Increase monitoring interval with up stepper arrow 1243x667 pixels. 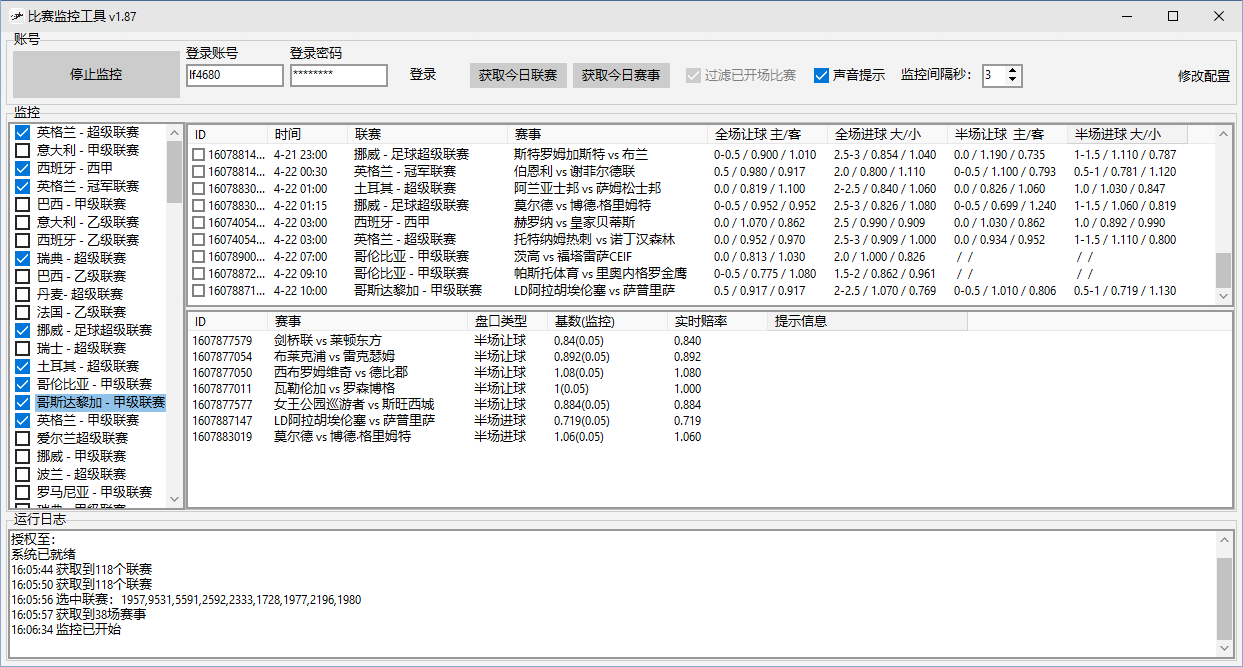pyautogui.click(x=1013, y=71)
